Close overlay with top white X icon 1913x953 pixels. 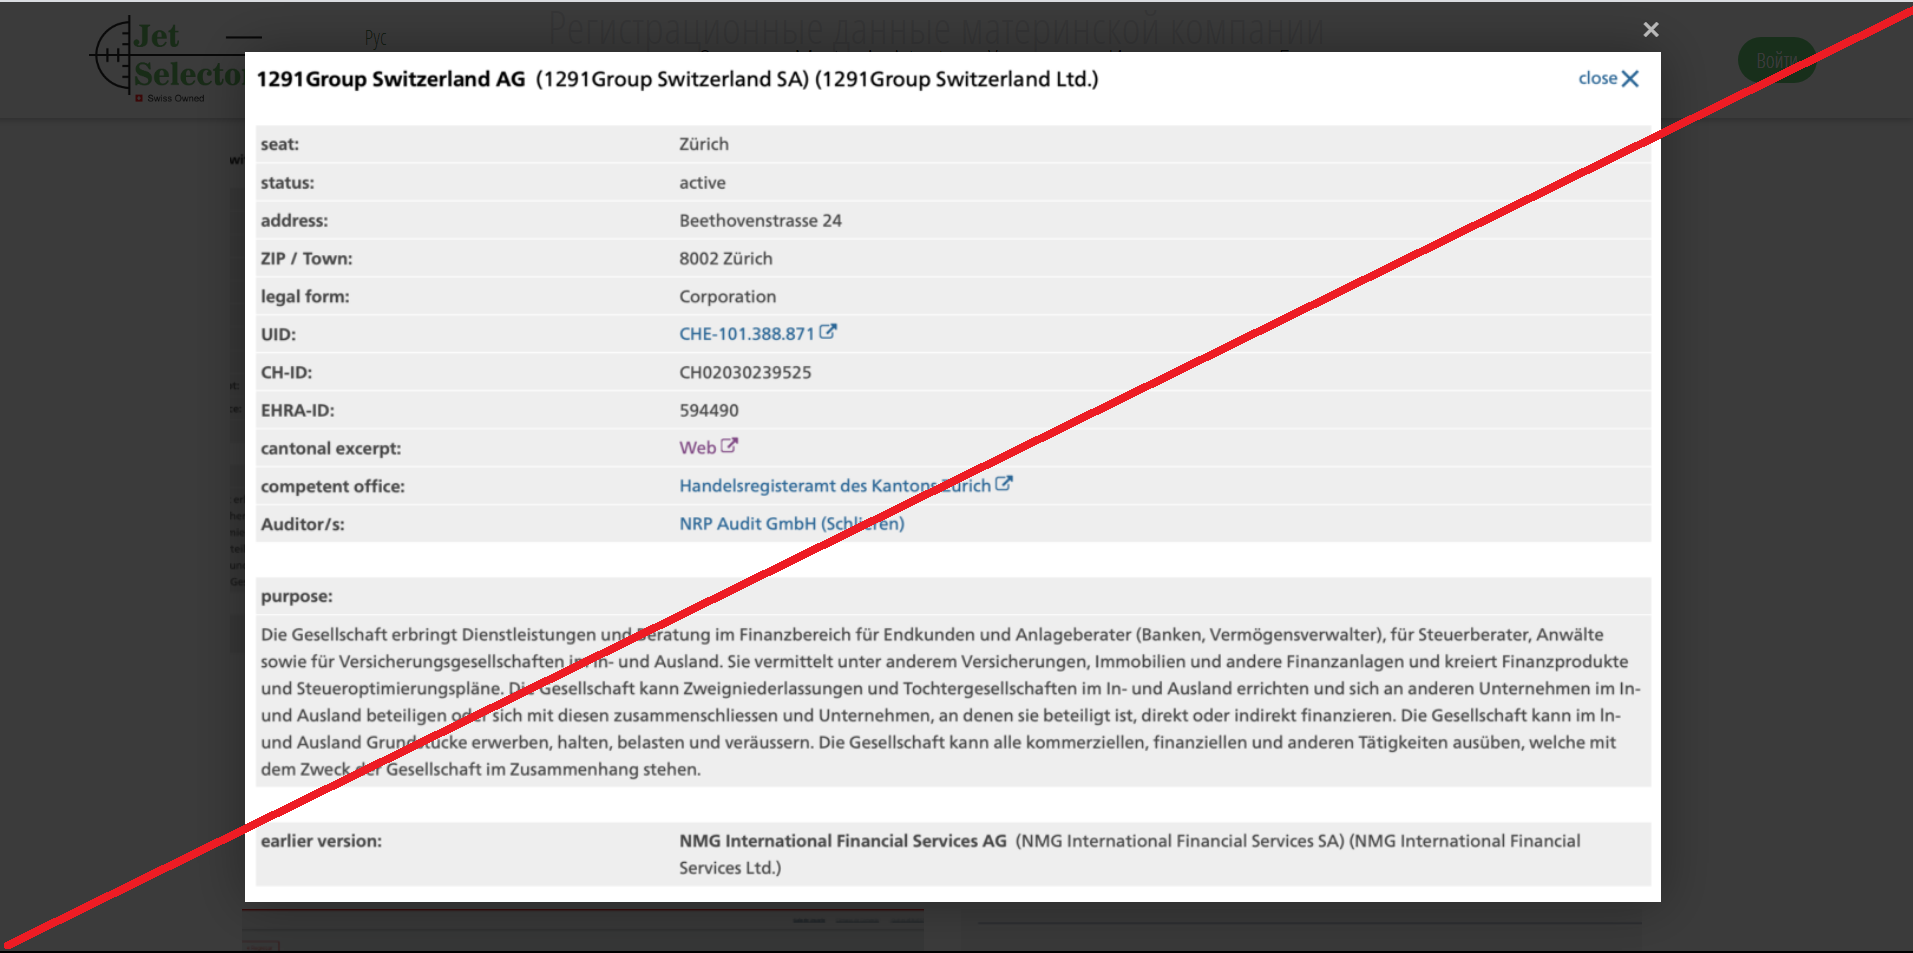[x=1651, y=30]
